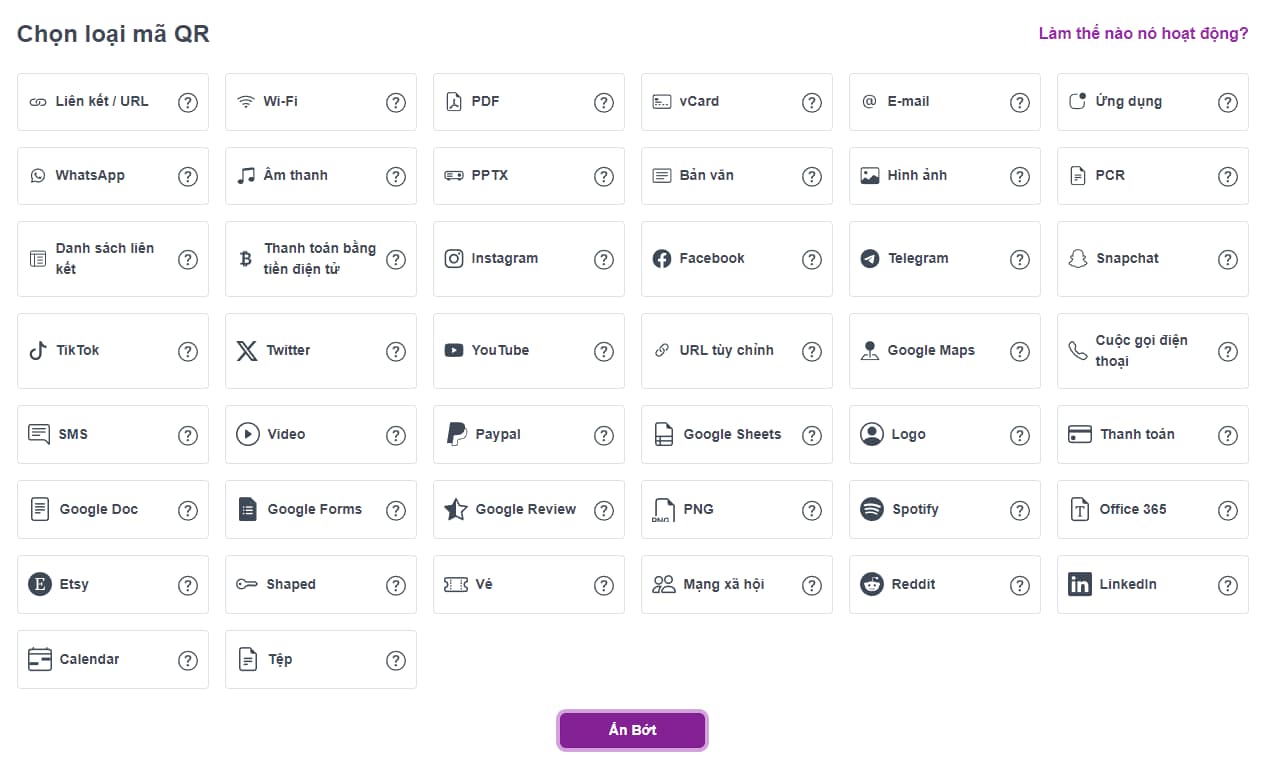This screenshot has width=1271, height=771.
Task: Click the question mark next to Ứng dụng
Action: coord(1228,102)
